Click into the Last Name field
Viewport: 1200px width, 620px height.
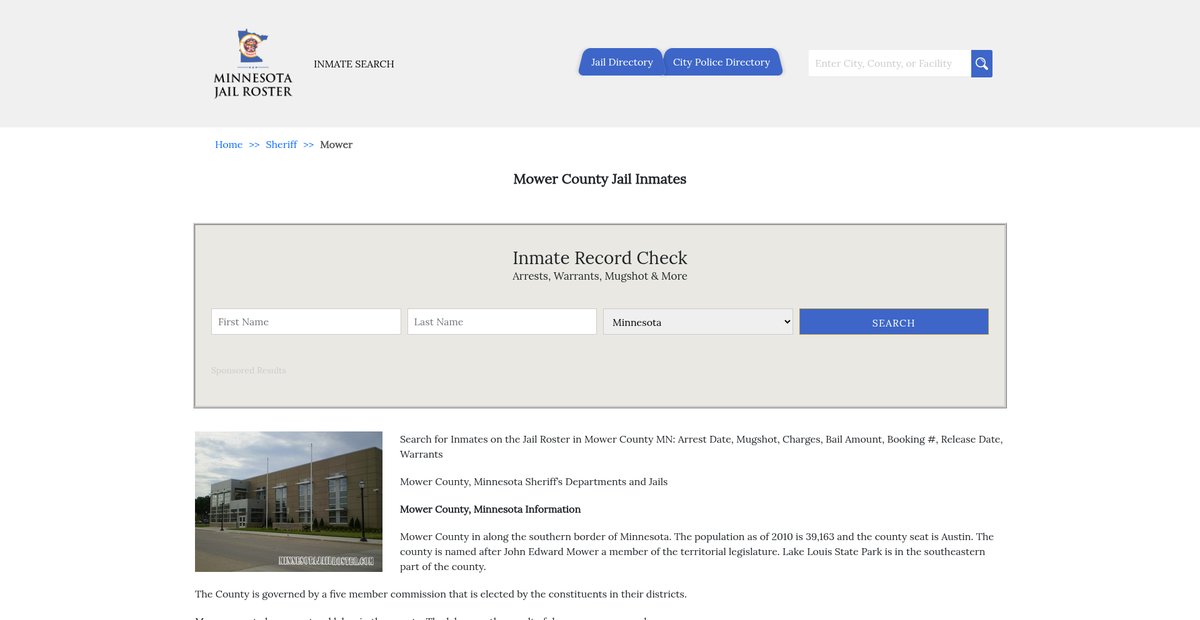coord(502,322)
